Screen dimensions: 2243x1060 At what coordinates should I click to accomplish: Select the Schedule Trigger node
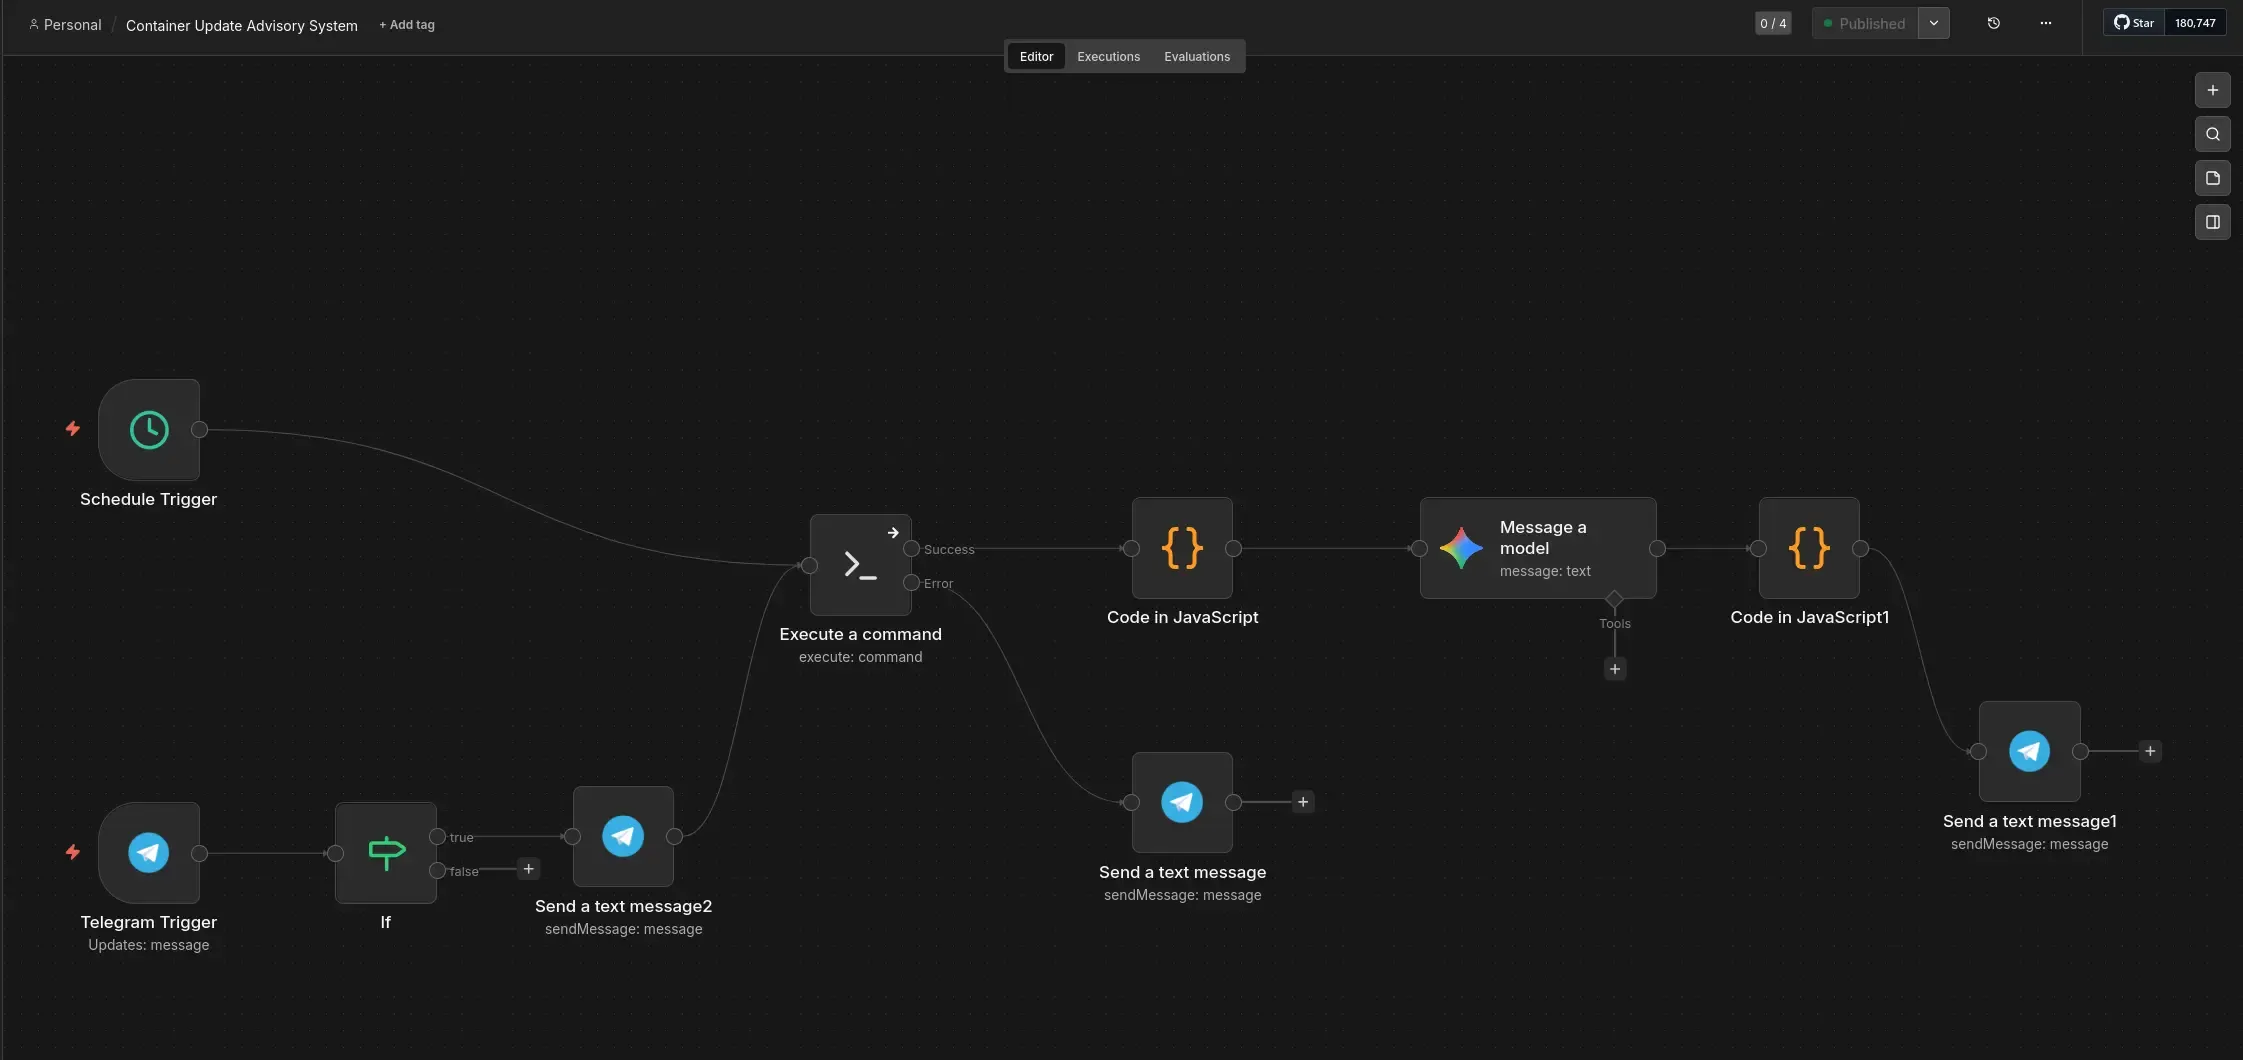coord(149,429)
